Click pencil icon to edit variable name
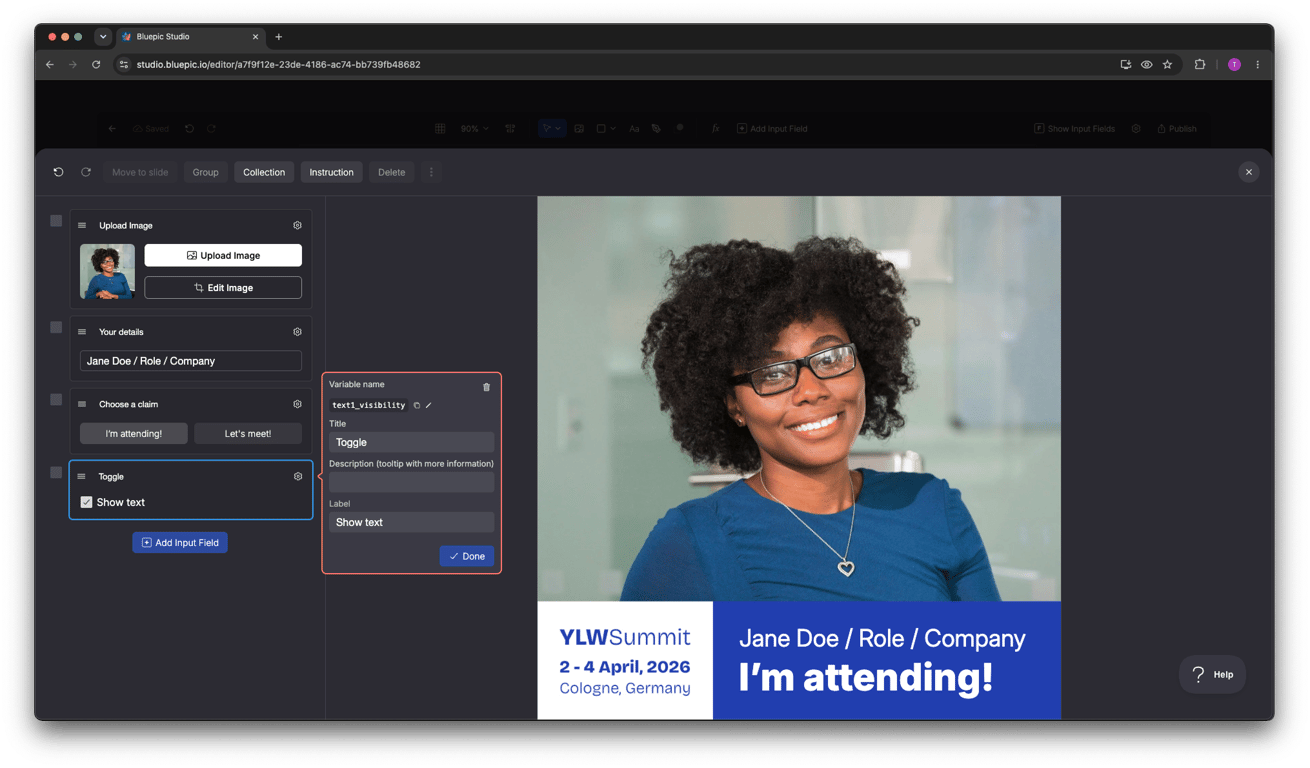Viewport: 1310px width, 768px height. pyautogui.click(x=429, y=405)
